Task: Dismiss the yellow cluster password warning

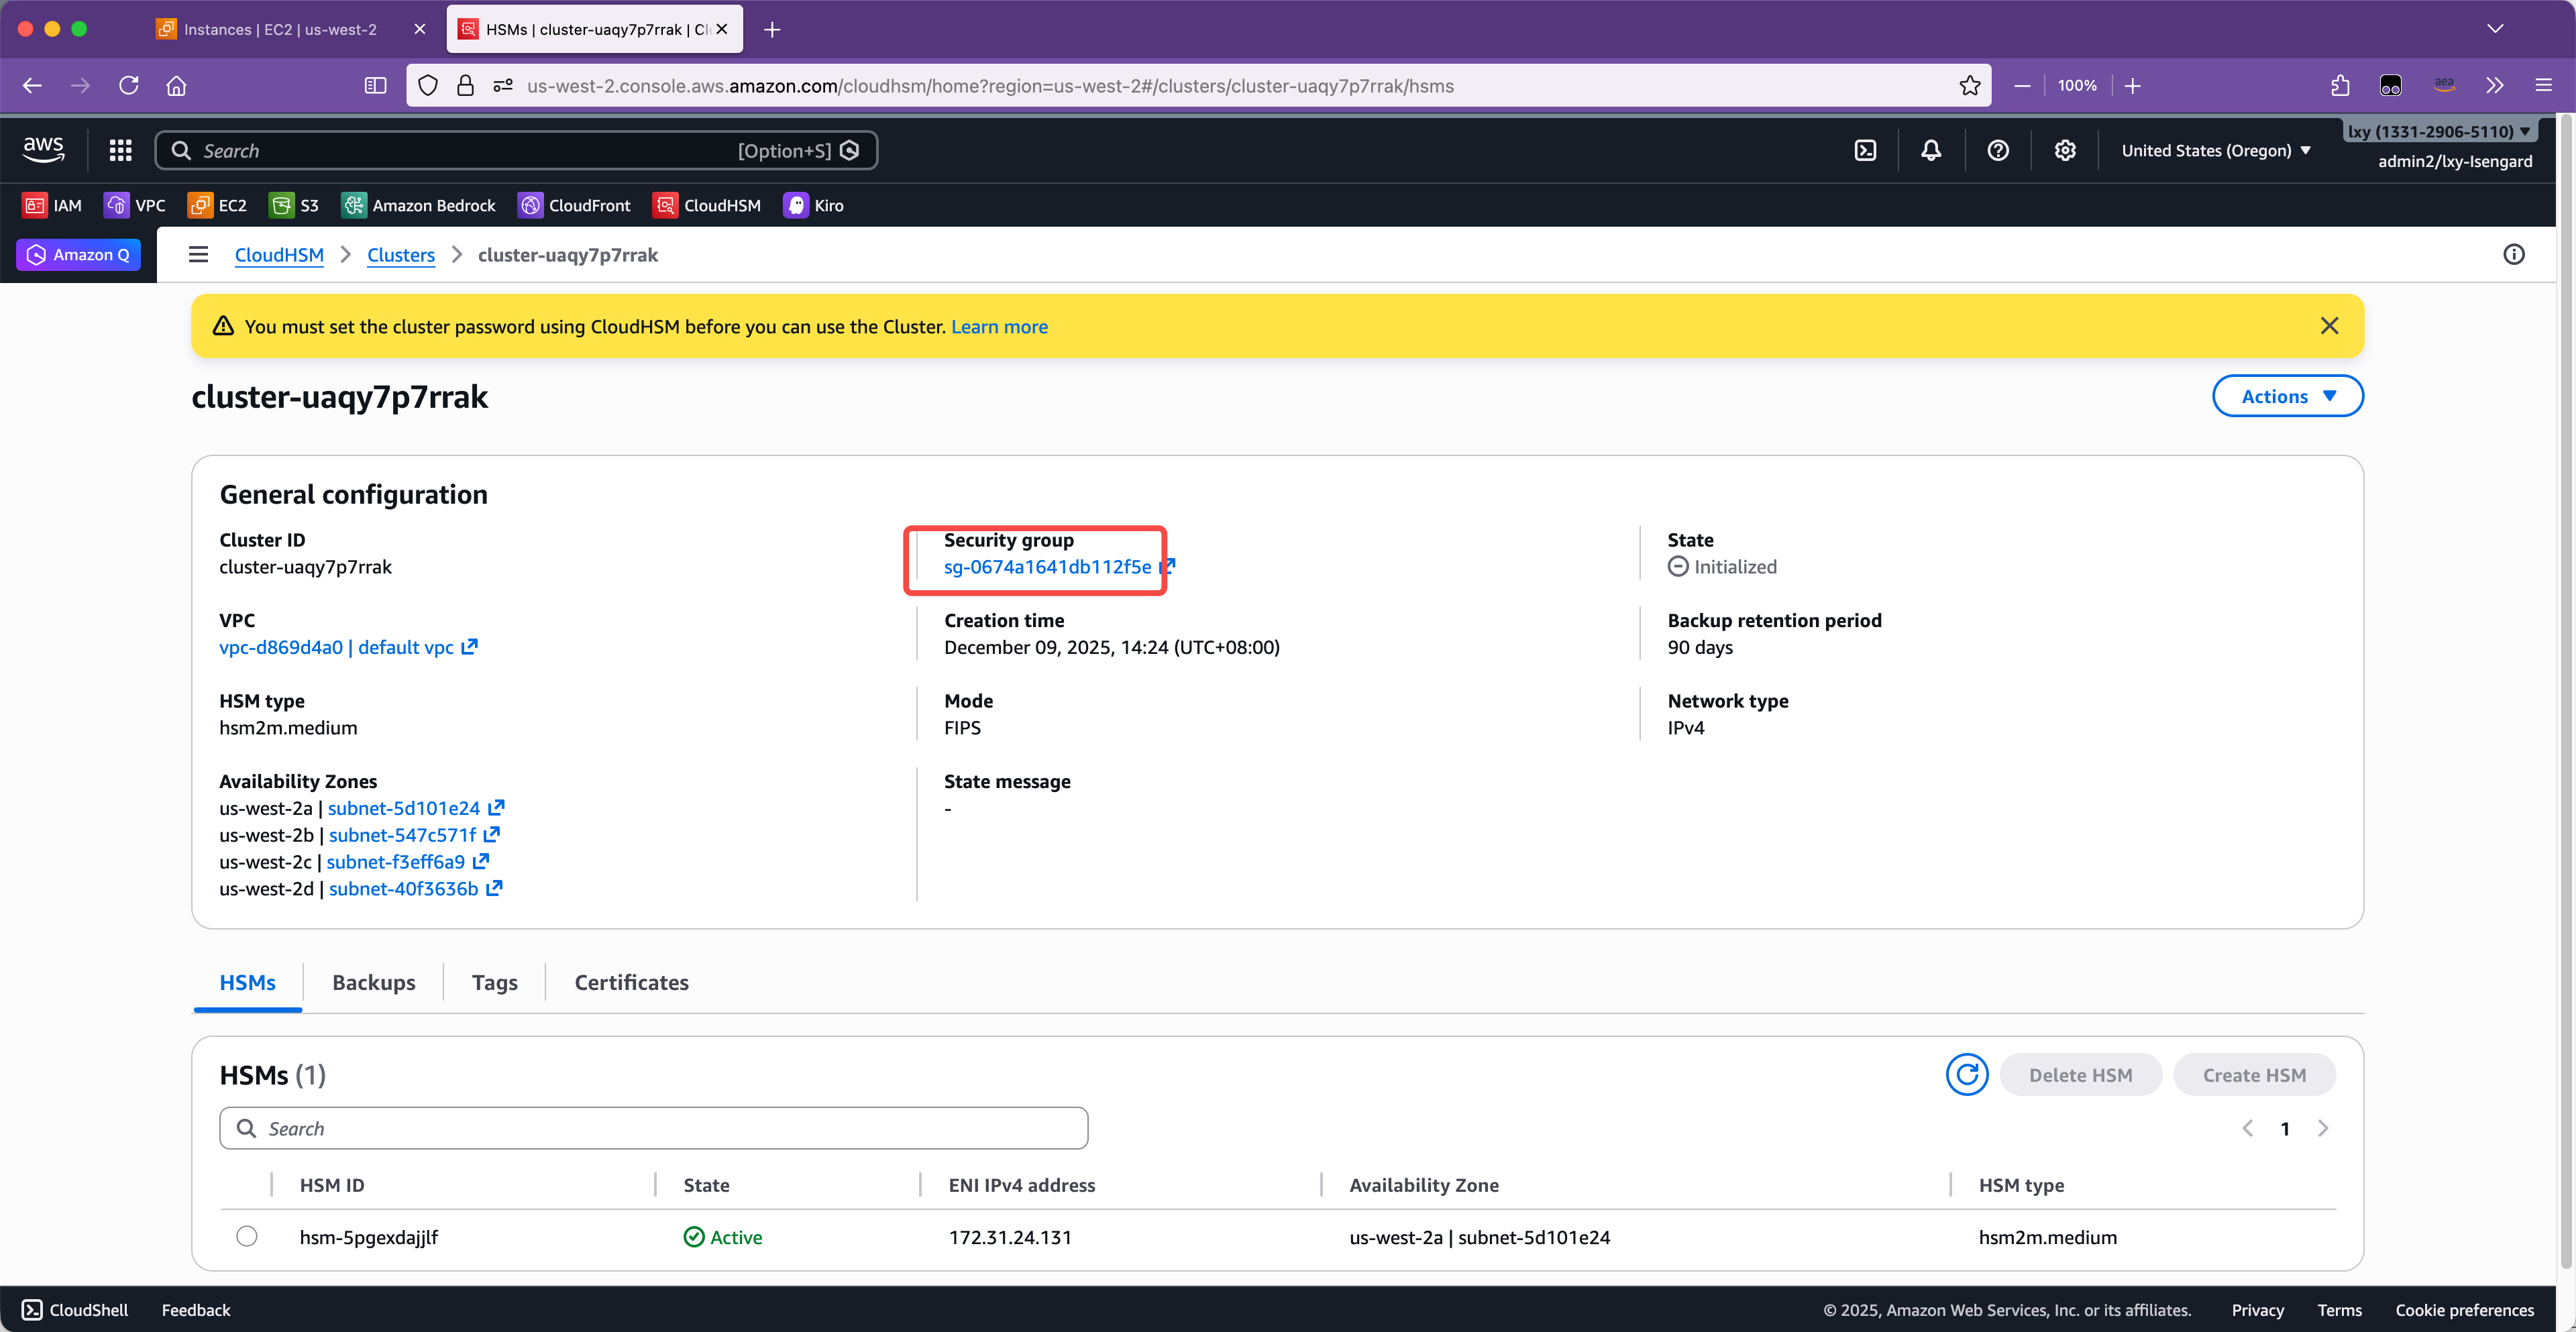Action: 2329,326
